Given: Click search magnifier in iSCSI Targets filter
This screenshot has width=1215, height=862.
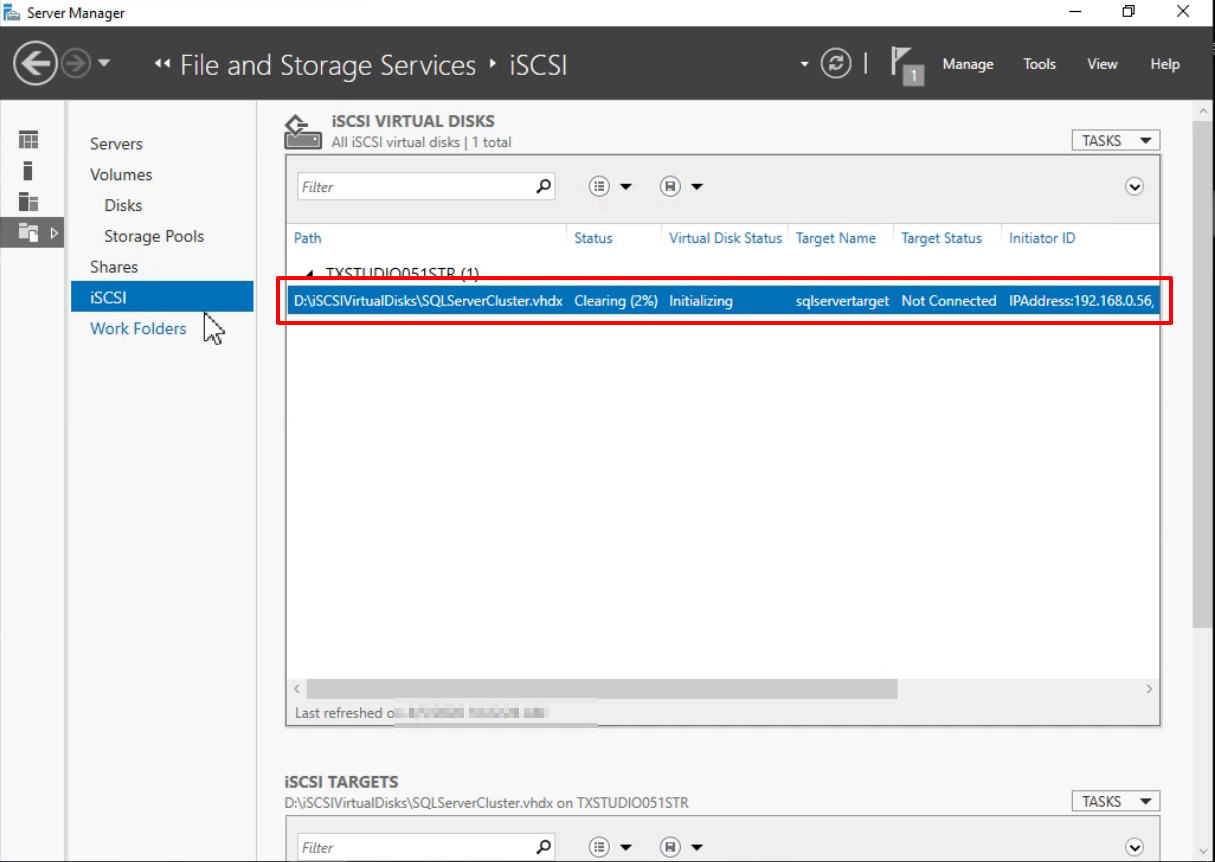Looking at the screenshot, I should coord(543,847).
